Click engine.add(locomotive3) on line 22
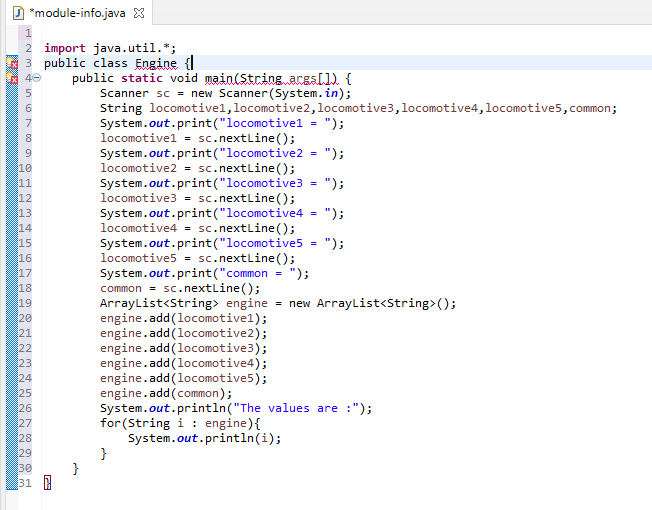 (x=183, y=348)
